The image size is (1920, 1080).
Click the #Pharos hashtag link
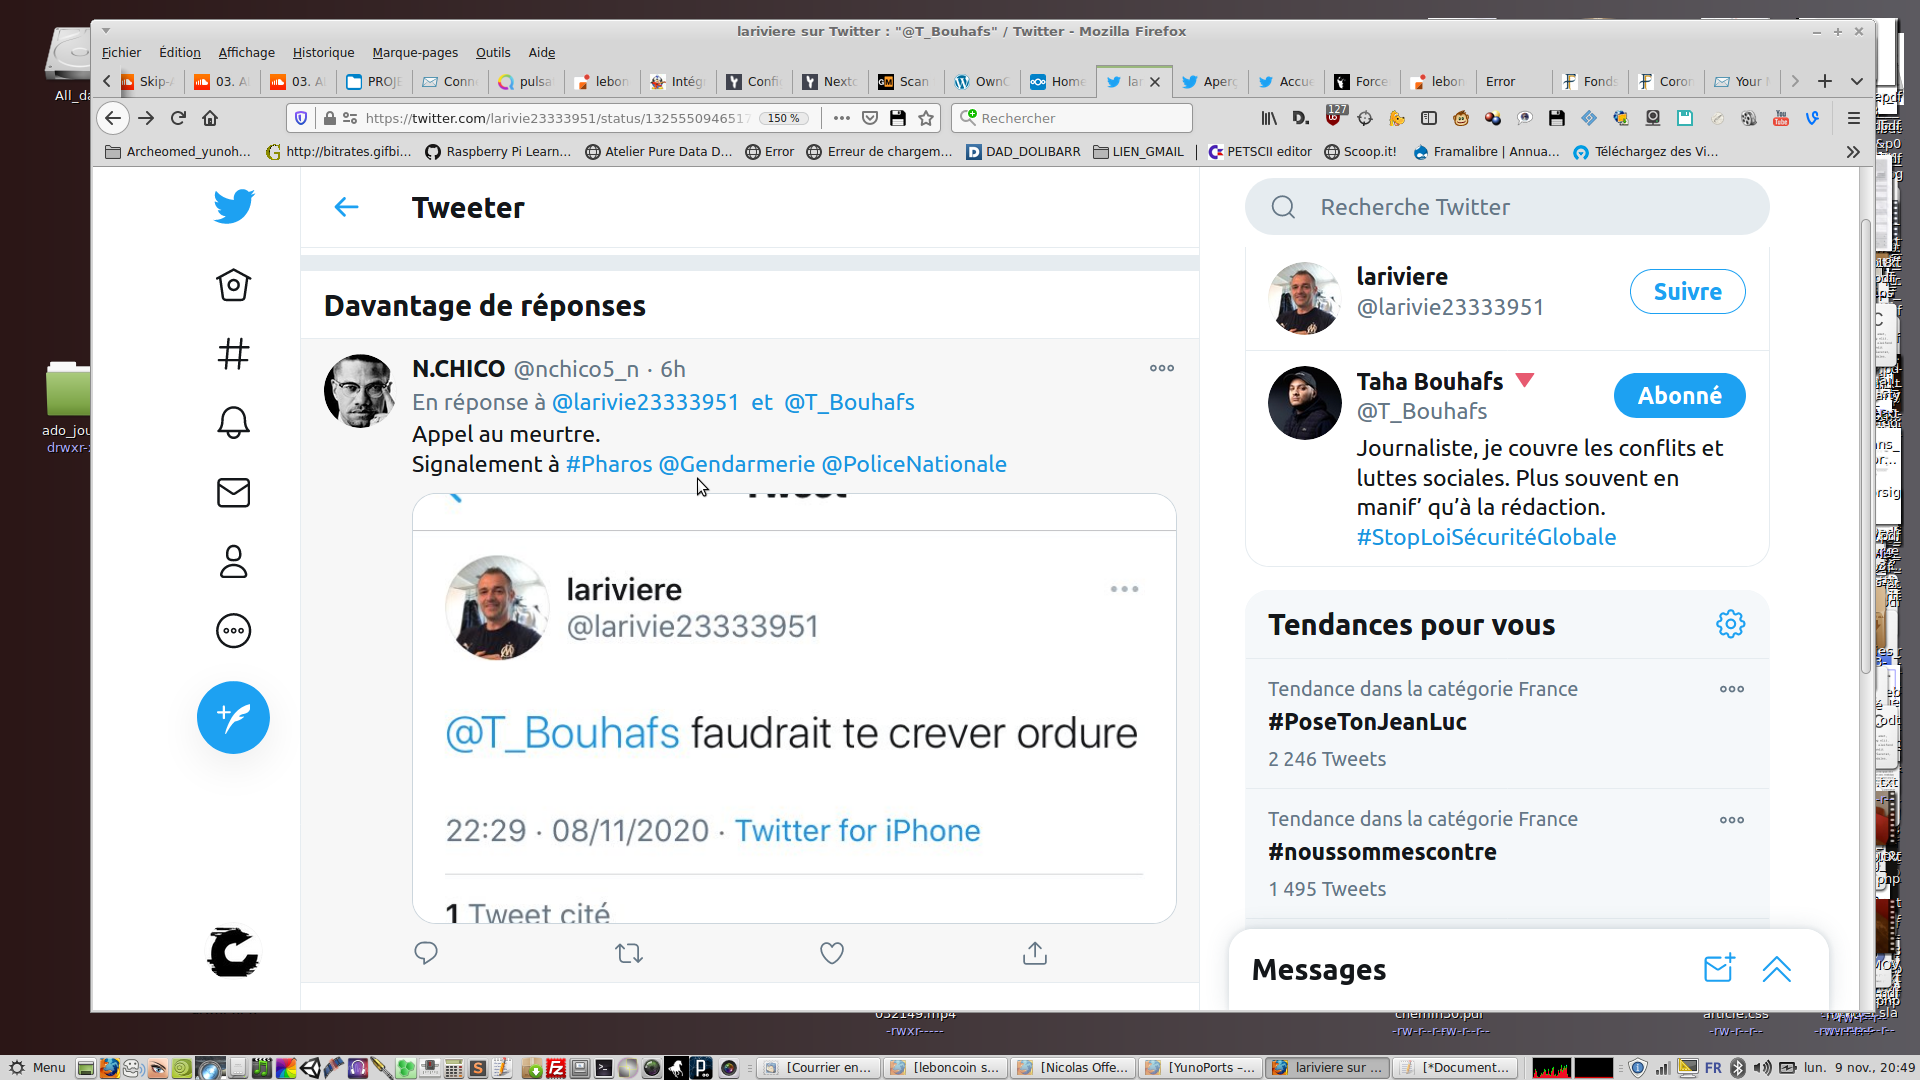tap(608, 464)
